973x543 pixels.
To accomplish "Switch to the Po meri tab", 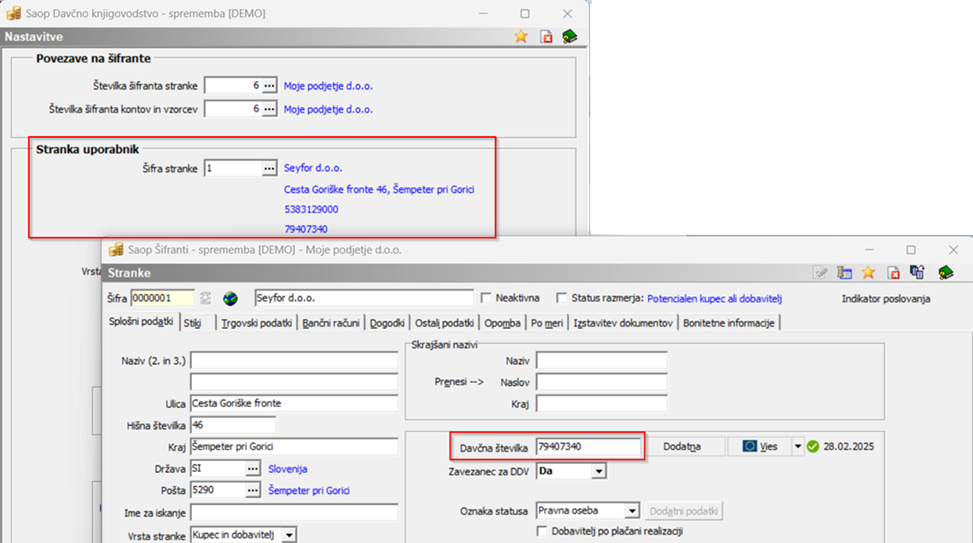I will (547, 323).
